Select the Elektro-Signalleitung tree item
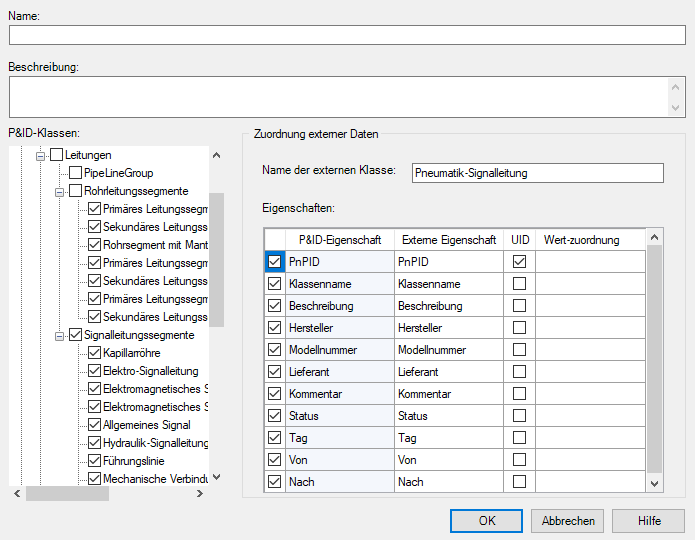This screenshot has height=540, width=695. [150, 371]
